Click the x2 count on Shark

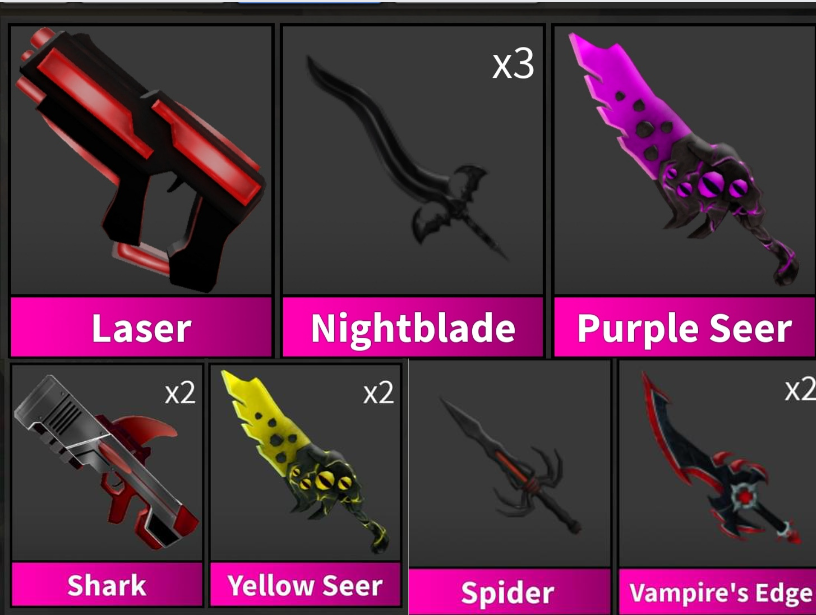pyautogui.click(x=180, y=393)
